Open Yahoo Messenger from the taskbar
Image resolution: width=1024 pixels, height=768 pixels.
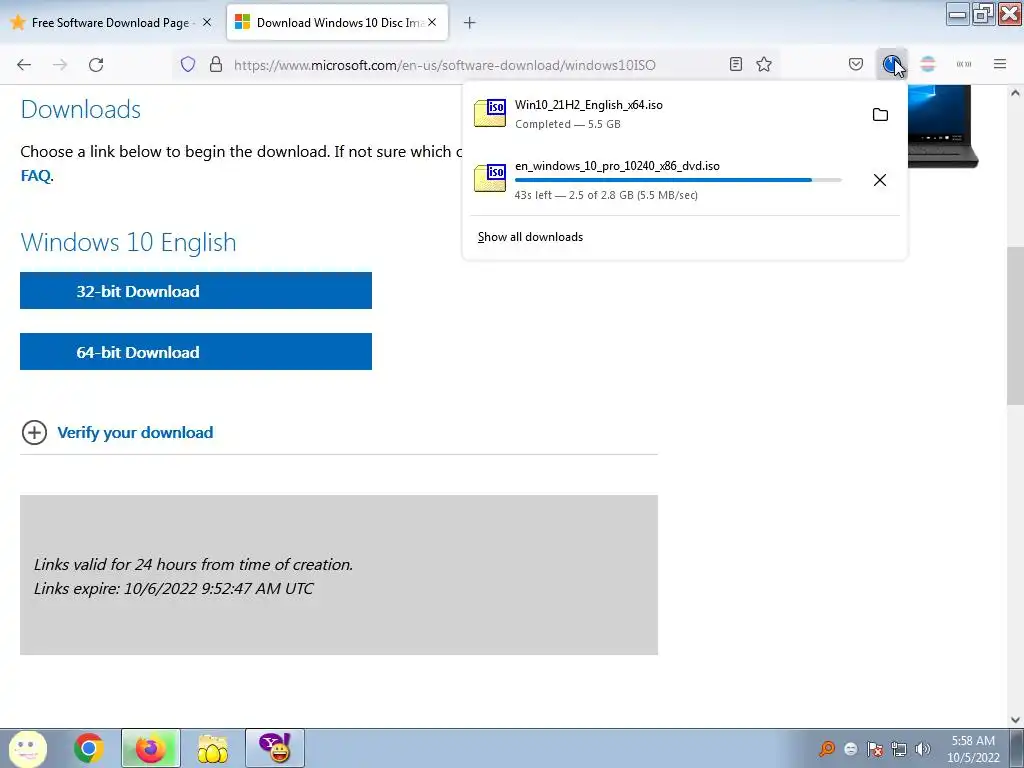tap(275, 748)
